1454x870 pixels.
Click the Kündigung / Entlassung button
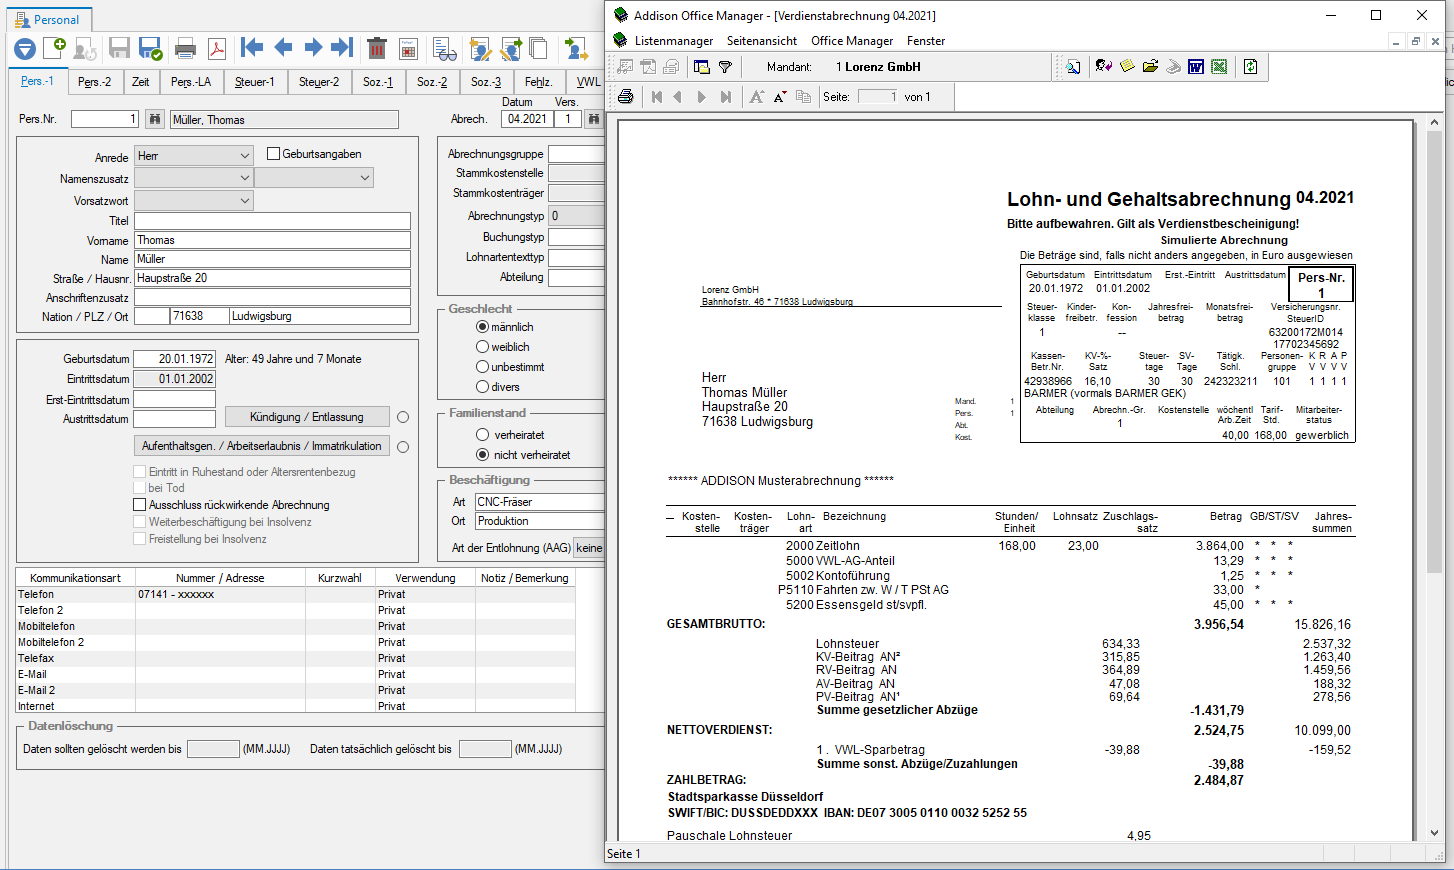point(306,417)
